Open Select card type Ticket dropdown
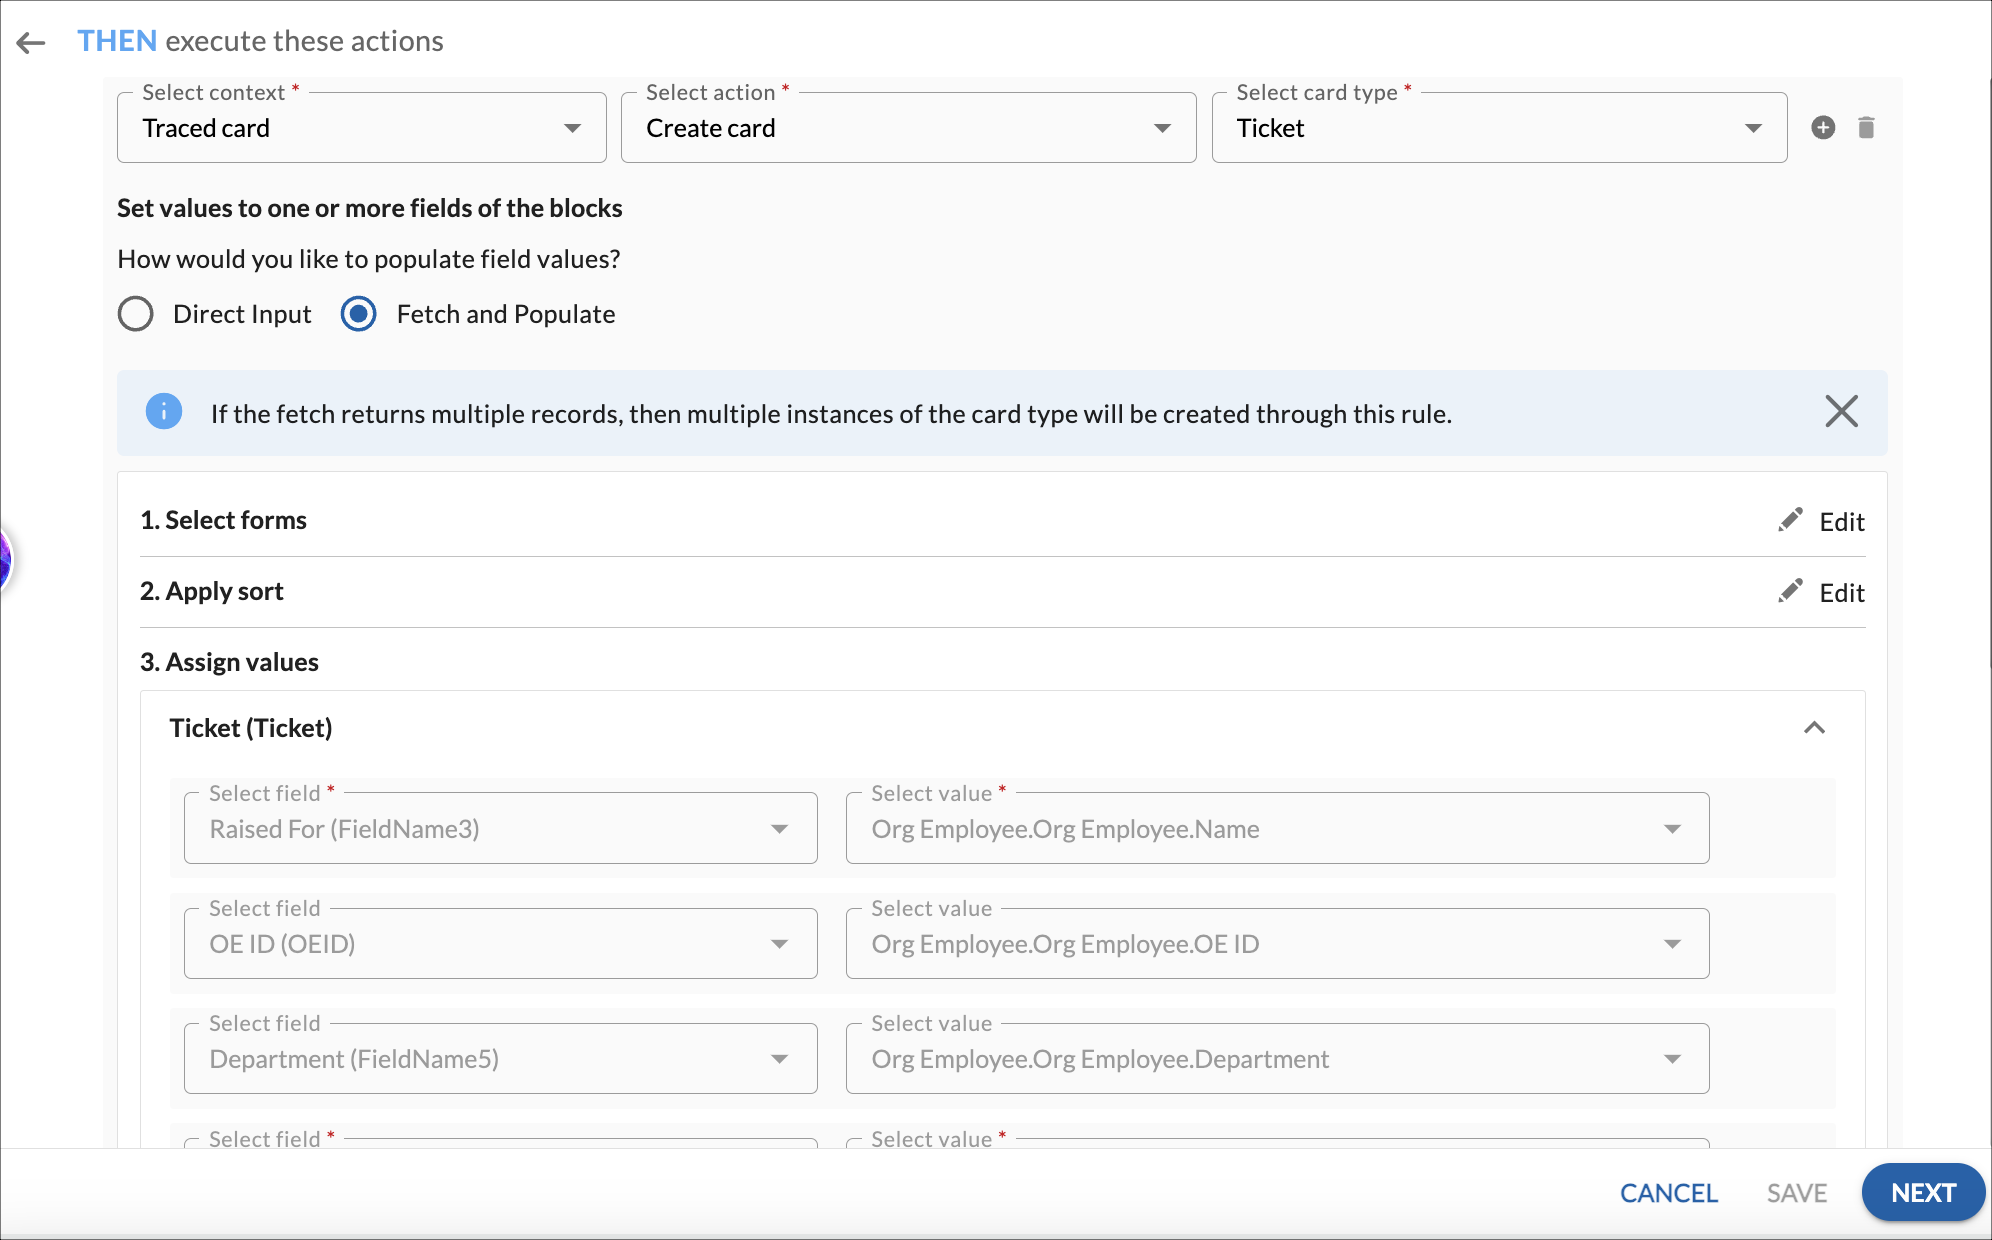The width and height of the screenshot is (1992, 1240). (x=1498, y=128)
